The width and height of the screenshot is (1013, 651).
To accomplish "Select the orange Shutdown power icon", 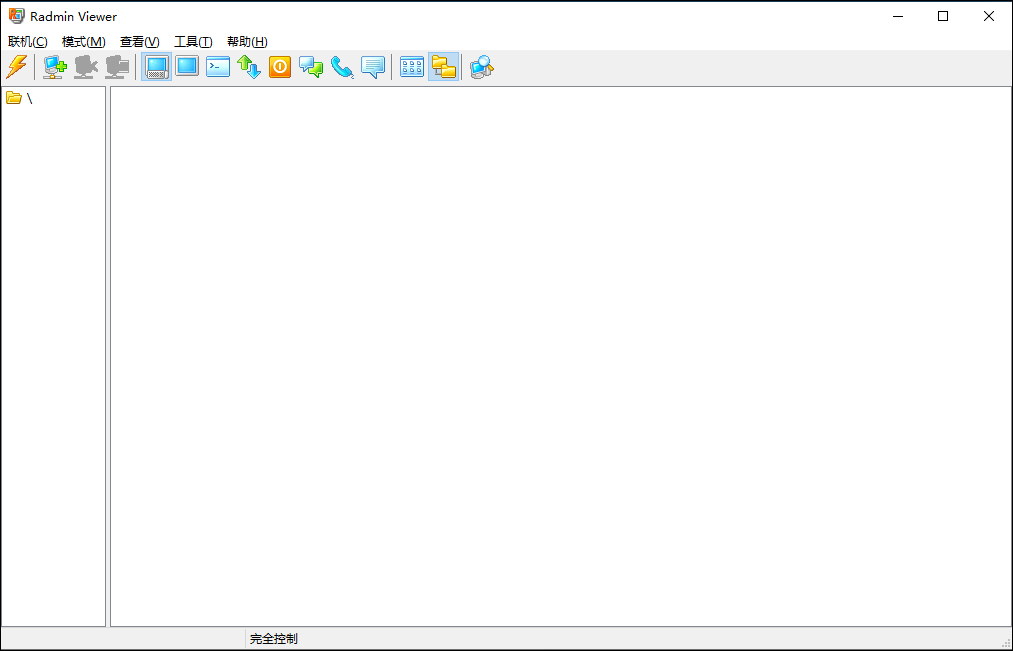I will [280, 67].
